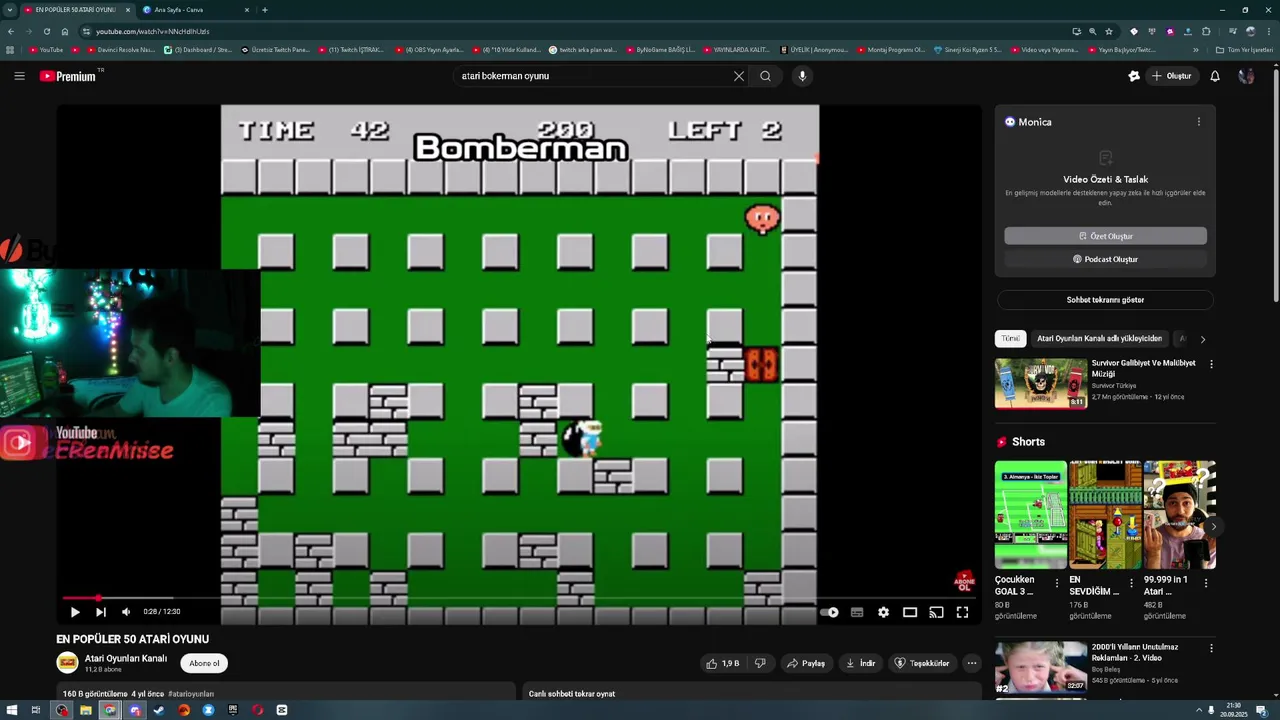1280x720 pixels.
Task: Open Davinci Resolve bookmark
Action: (120, 50)
